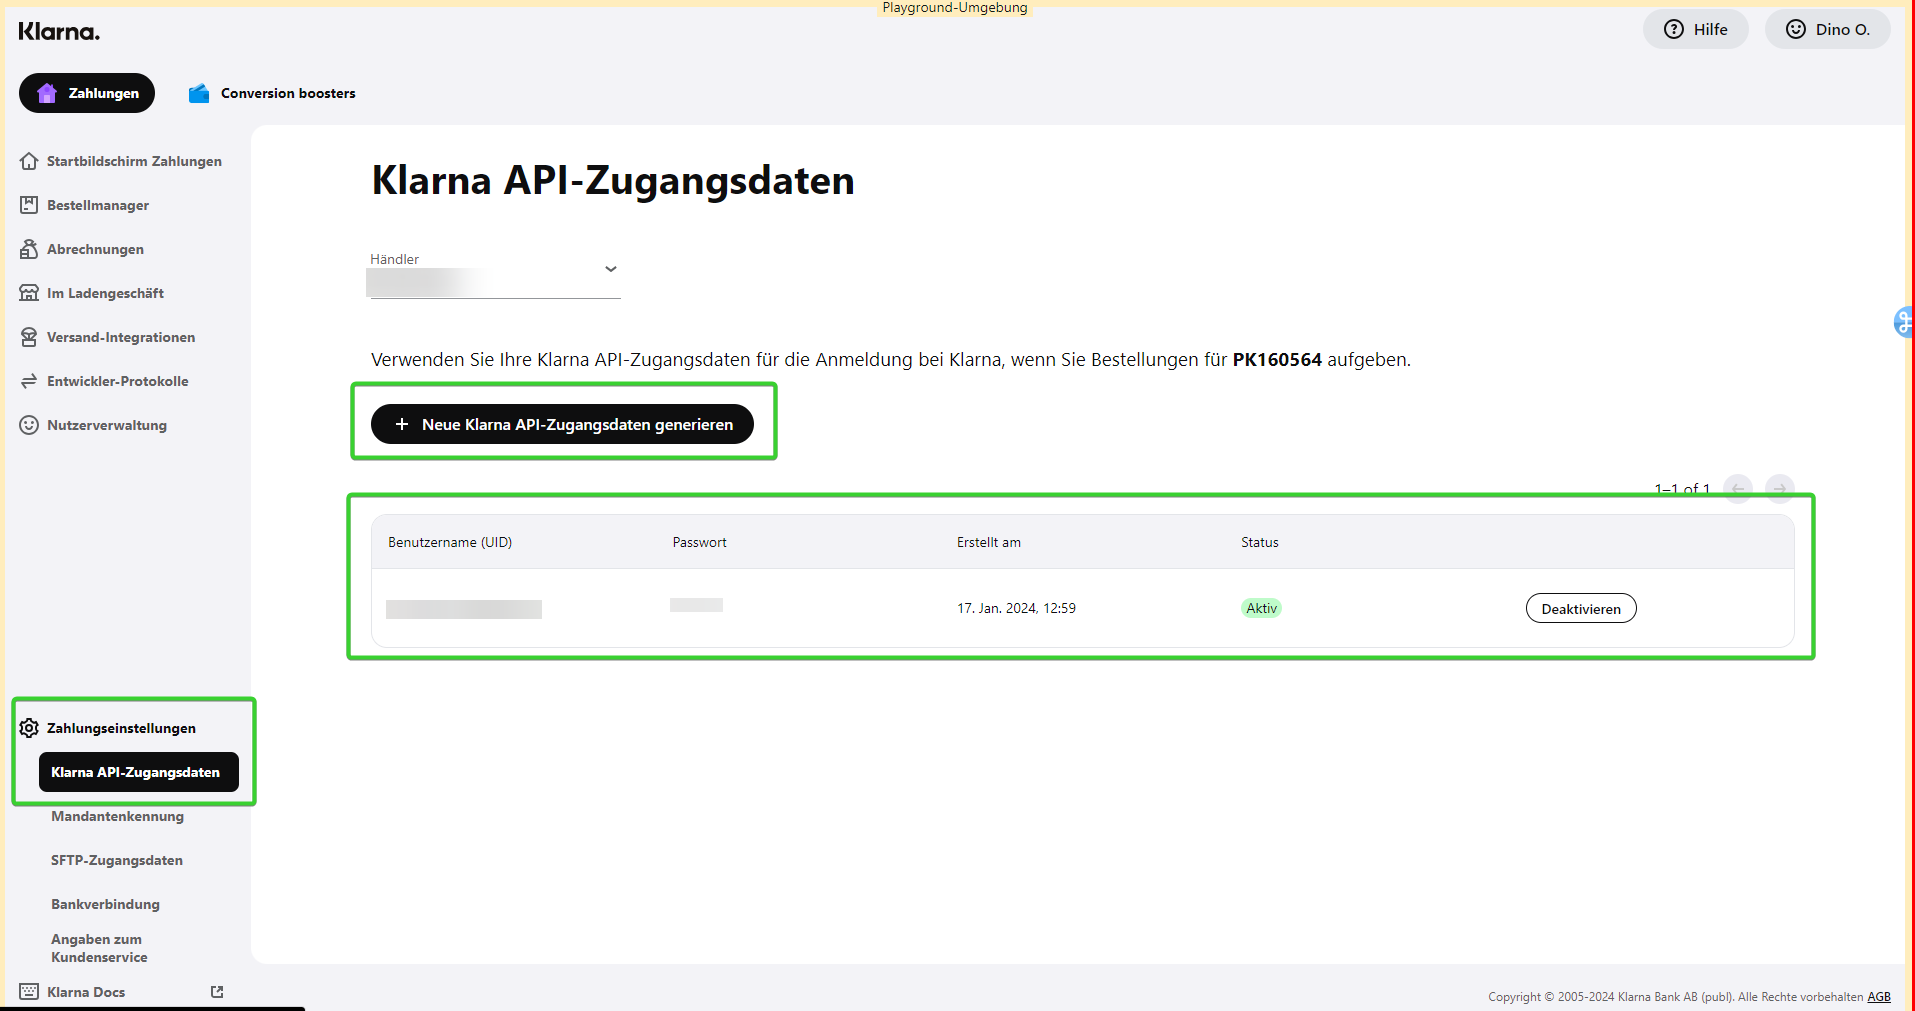Switch to Conversion boosters tab
The width and height of the screenshot is (1915, 1011).
click(x=272, y=93)
